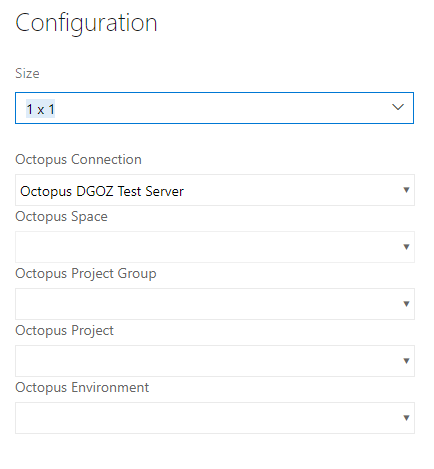Viewport: 434px width, 469px height.
Task: Click the Octopus Project label text
Action: point(64,331)
